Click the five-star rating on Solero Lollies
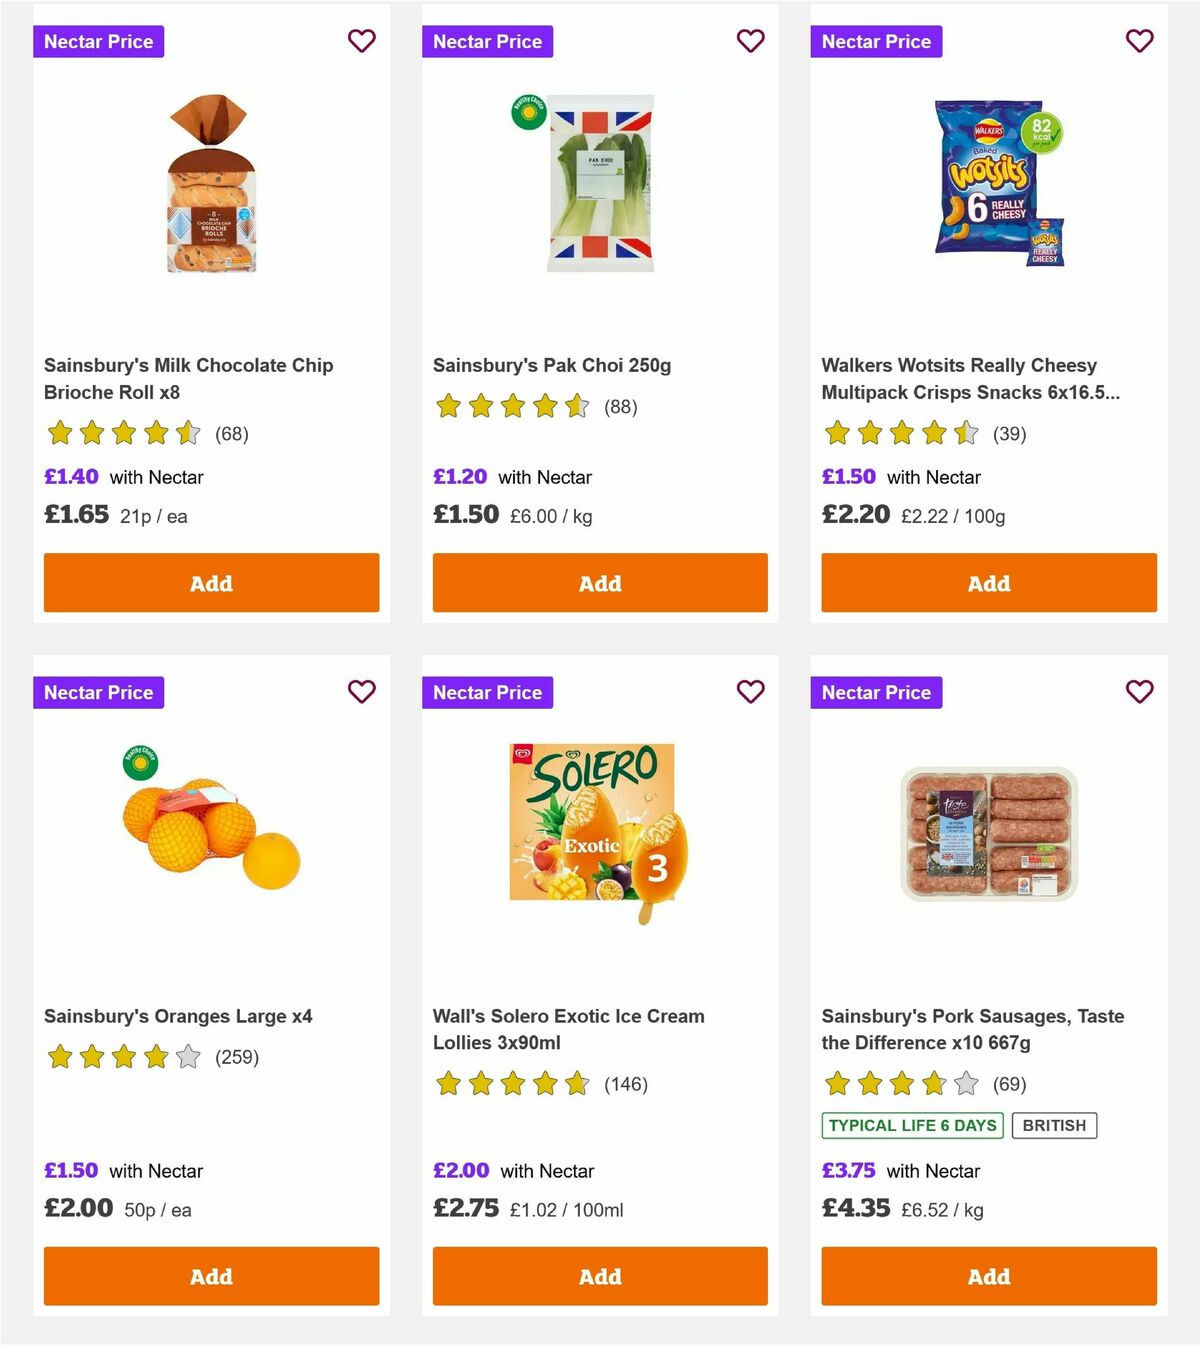 (x=514, y=1083)
